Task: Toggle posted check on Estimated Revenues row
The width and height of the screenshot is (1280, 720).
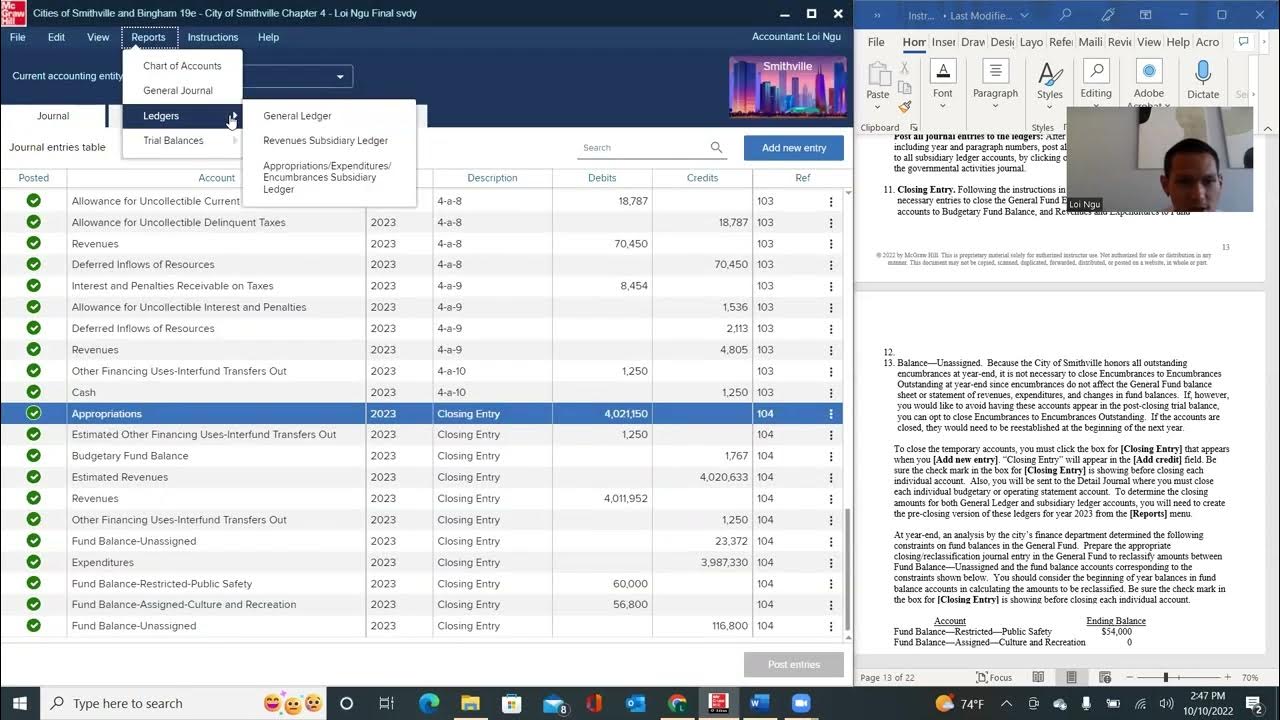Action: [x=34, y=477]
